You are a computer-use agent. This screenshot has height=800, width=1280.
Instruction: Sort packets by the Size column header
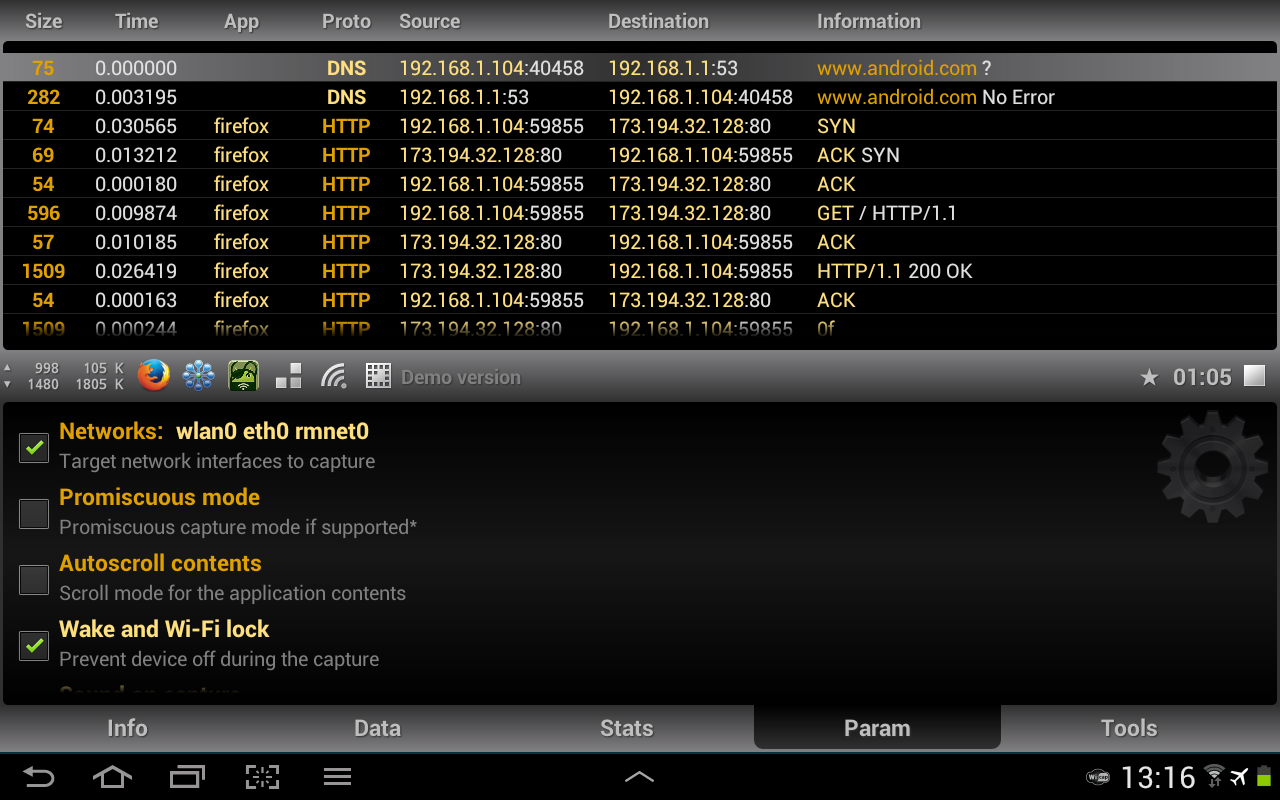tap(43, 21)
